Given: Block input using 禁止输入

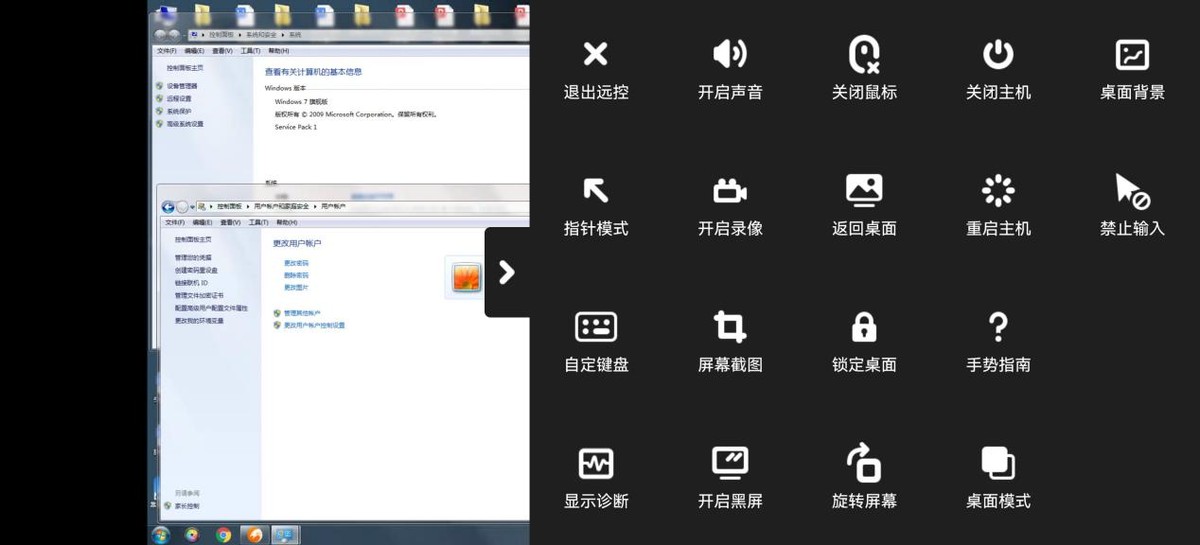Looking at the screenshot, I should (1132, 207).
